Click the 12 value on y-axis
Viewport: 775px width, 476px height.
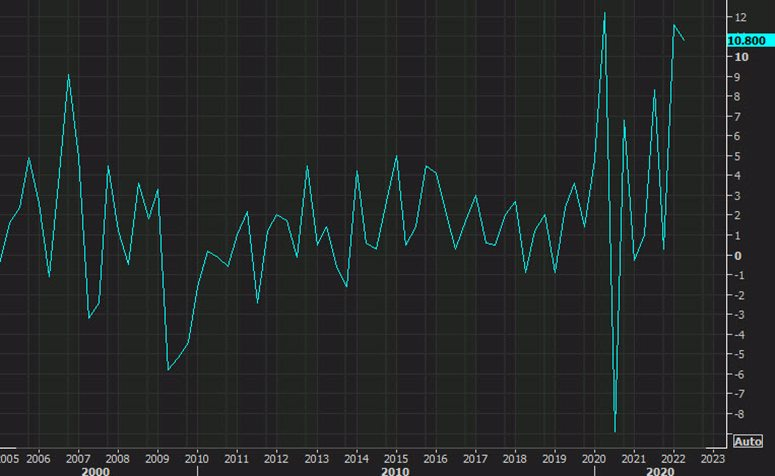740,18
